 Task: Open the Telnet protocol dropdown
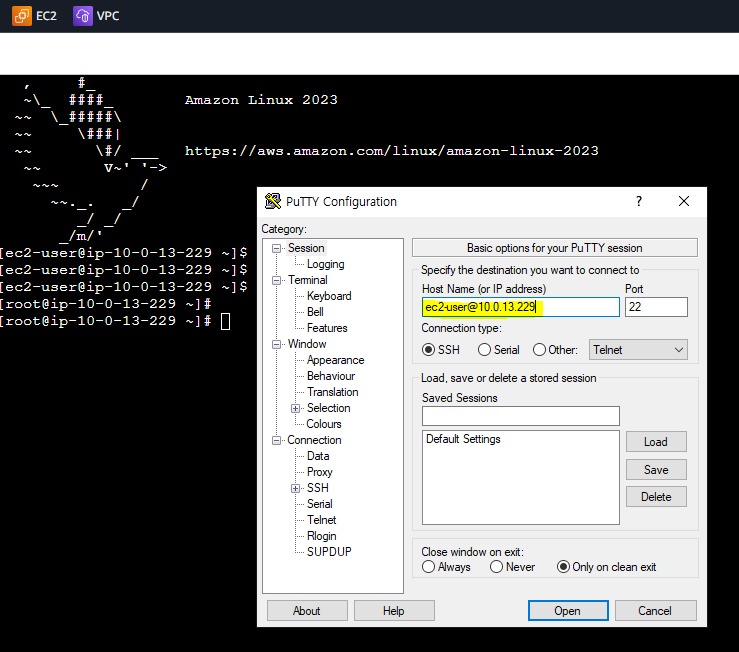click(x=638, y=350)
